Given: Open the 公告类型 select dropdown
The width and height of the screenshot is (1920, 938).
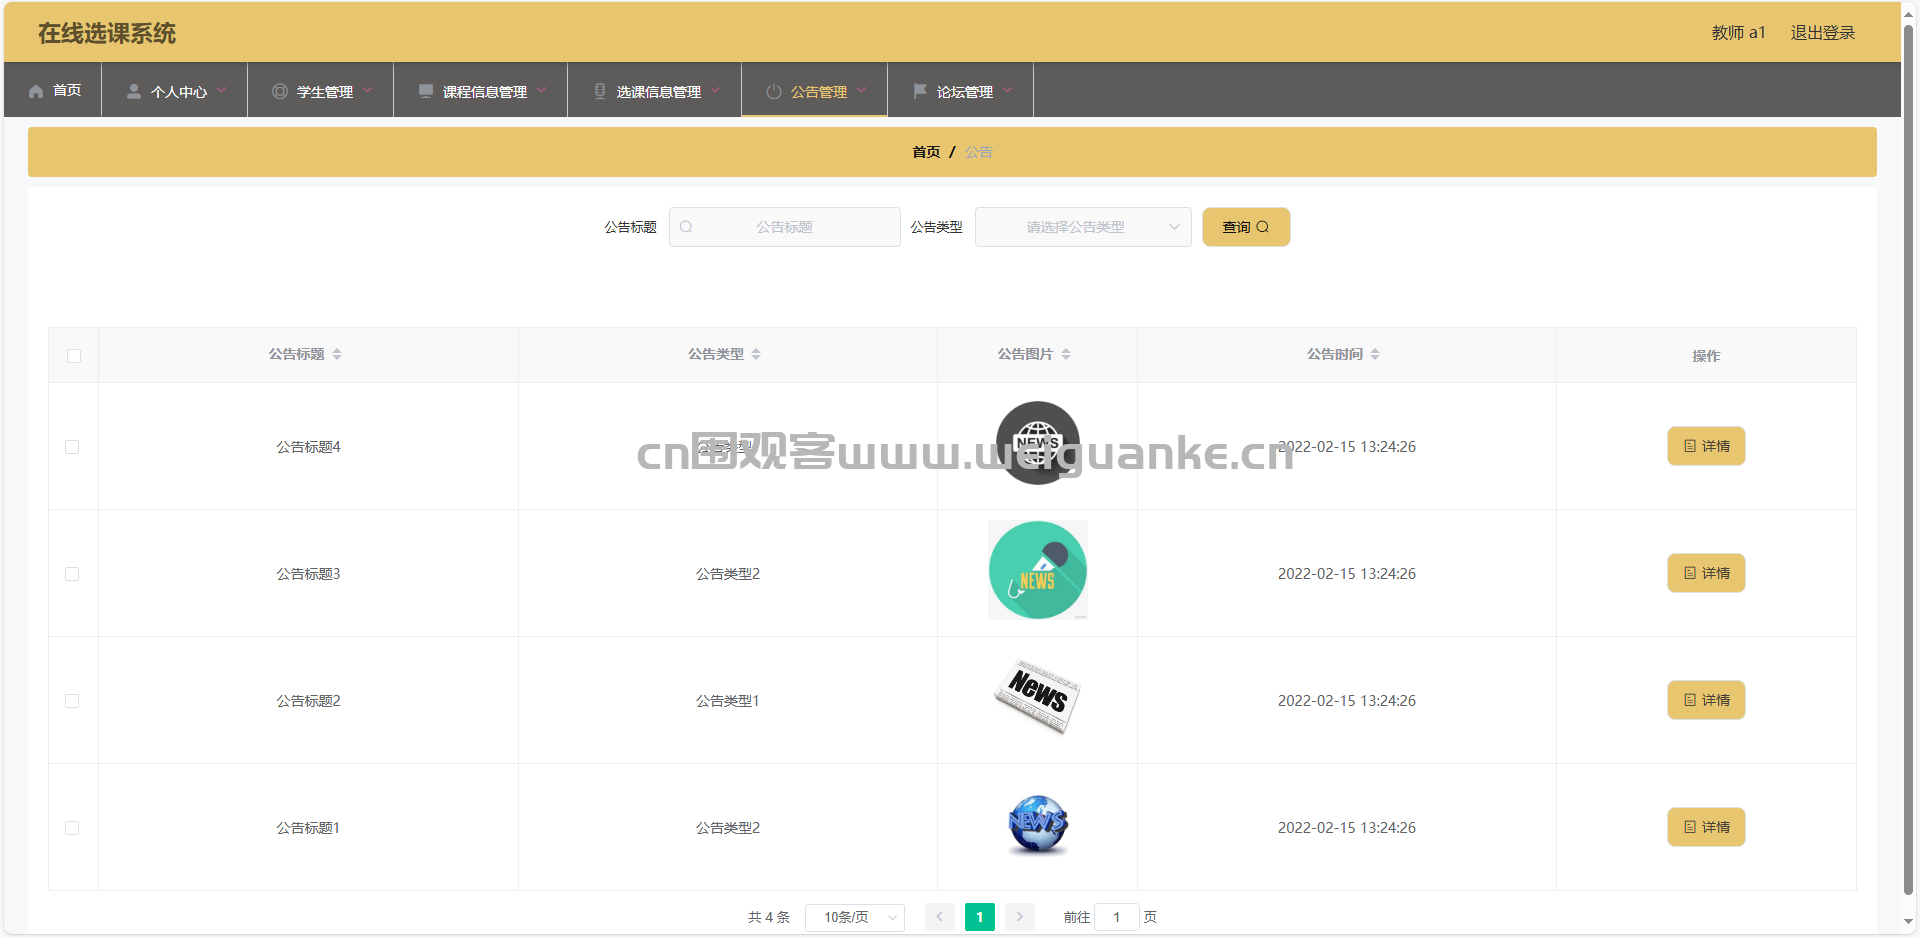Looking at the screenshot, I should (x=1082, y=227).
